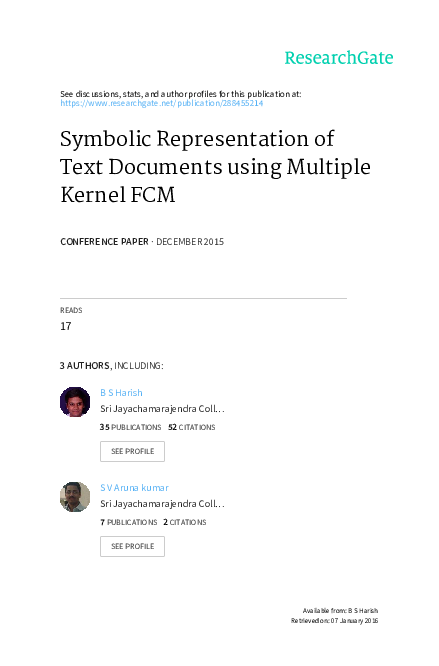Click the 2 CITATIONS count for Aruna kumar
The width and height of the screenshot is (439, 666).
point(185,522)
